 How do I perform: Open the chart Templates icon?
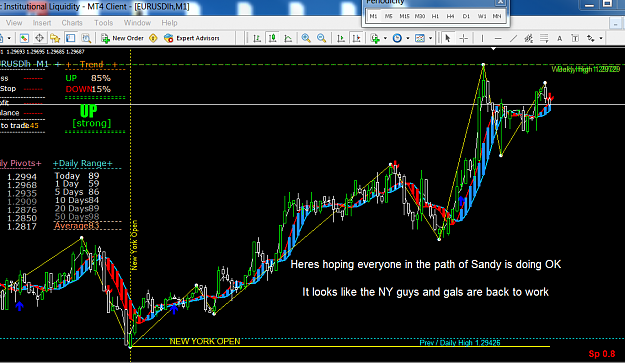(x=420, y=38)
